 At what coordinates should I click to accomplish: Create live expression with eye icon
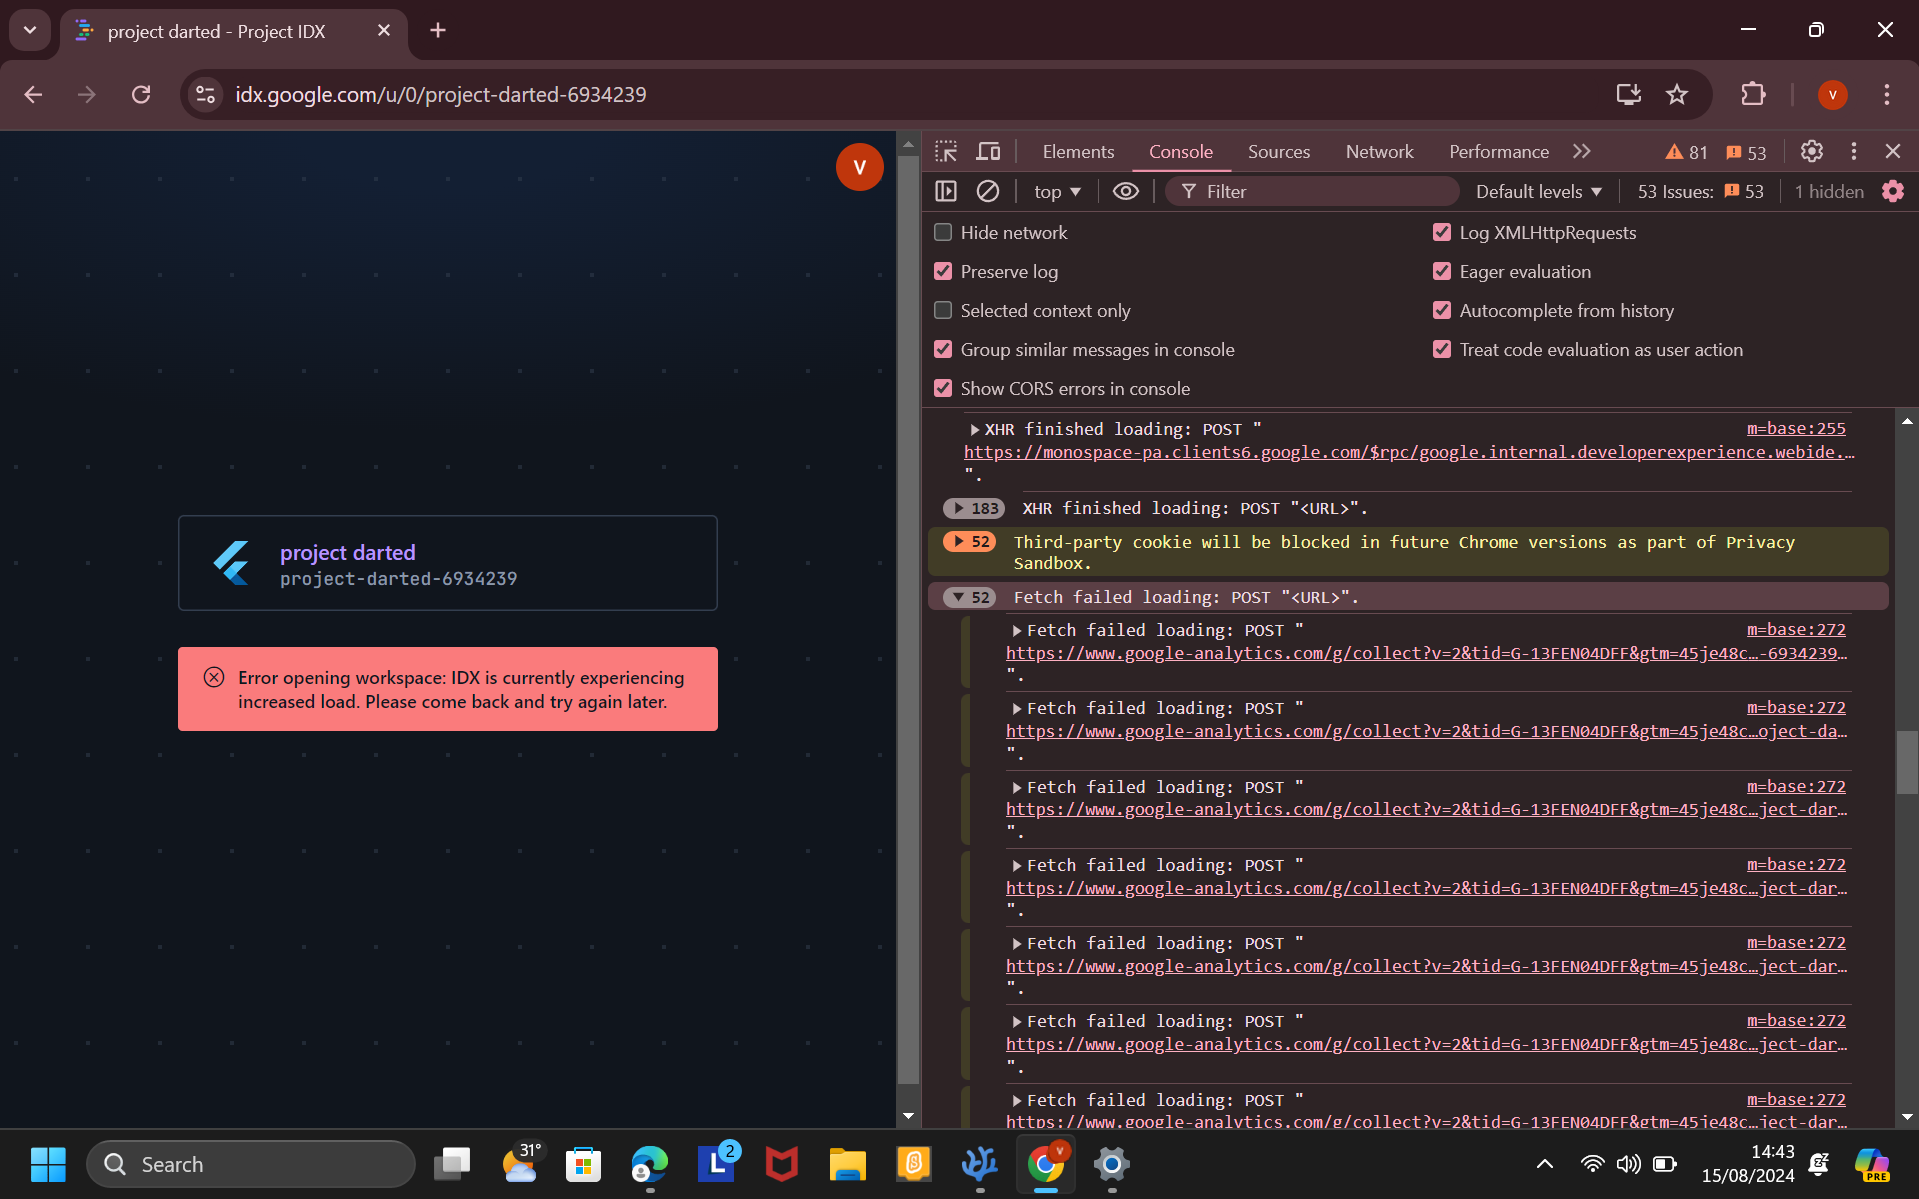click(1125, 191)
